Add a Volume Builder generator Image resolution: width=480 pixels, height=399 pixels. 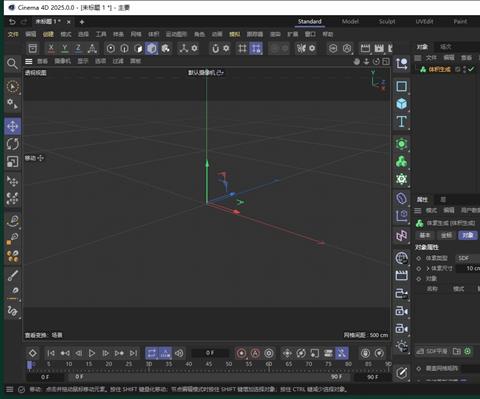[401, 162]
